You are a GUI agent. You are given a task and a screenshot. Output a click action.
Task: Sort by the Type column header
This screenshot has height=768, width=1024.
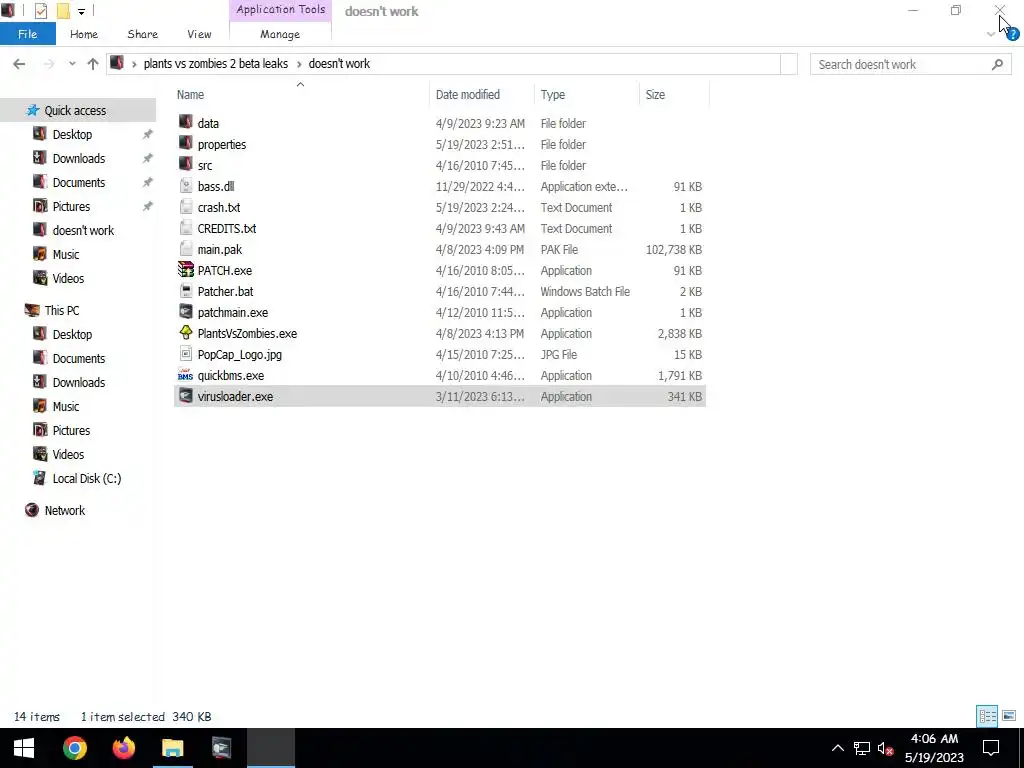[552, 95]
